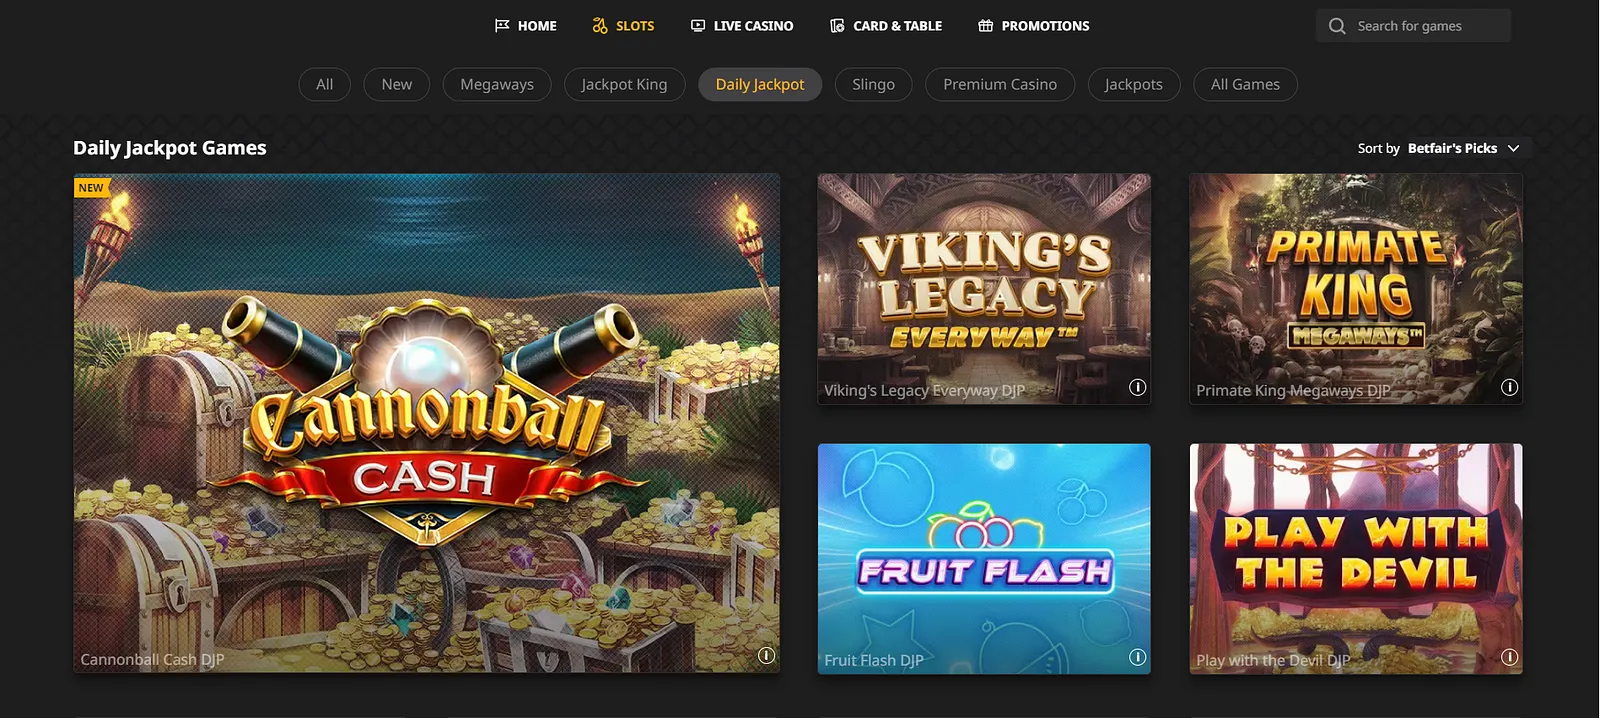This screenshot has width=1600, height=718.
Task: Go to Card & Table section
Action: [886, 26]
